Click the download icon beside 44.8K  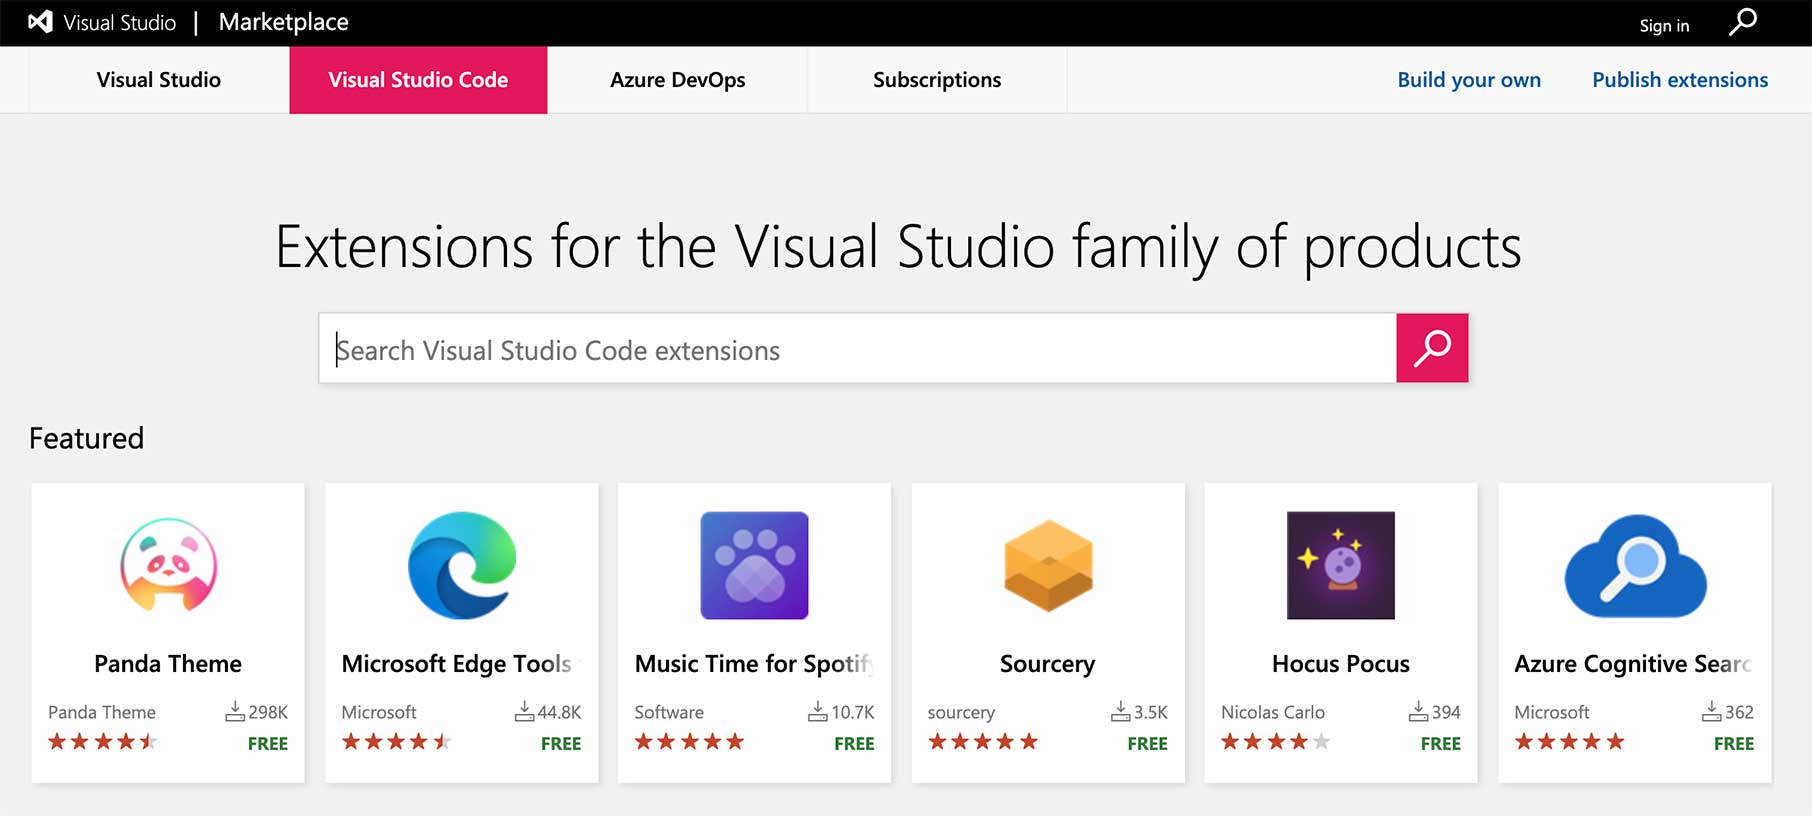(524, 712)
